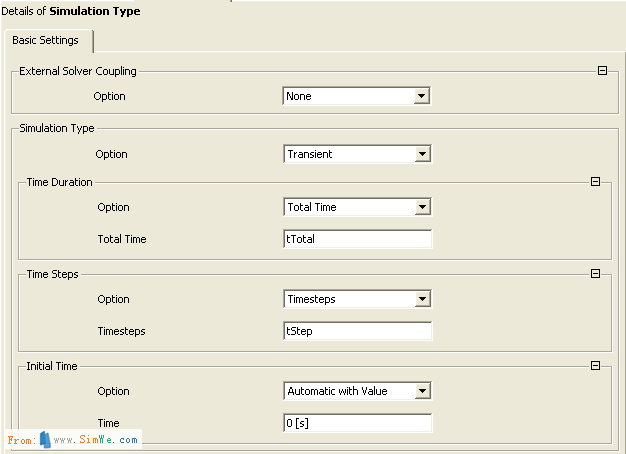The height and width of the screenshot is (454, 626).
Task: Collapse the Time Duration group
Action: 596,182
